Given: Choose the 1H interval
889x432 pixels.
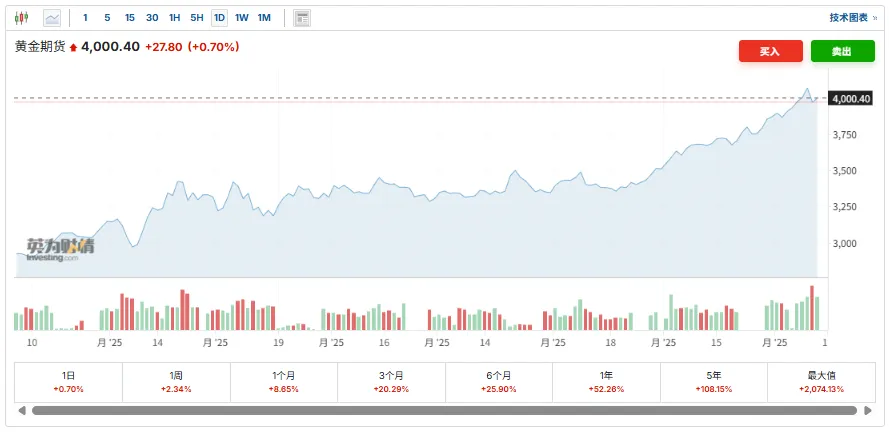Looking at the screenshot, I should (x=175, y=18).
